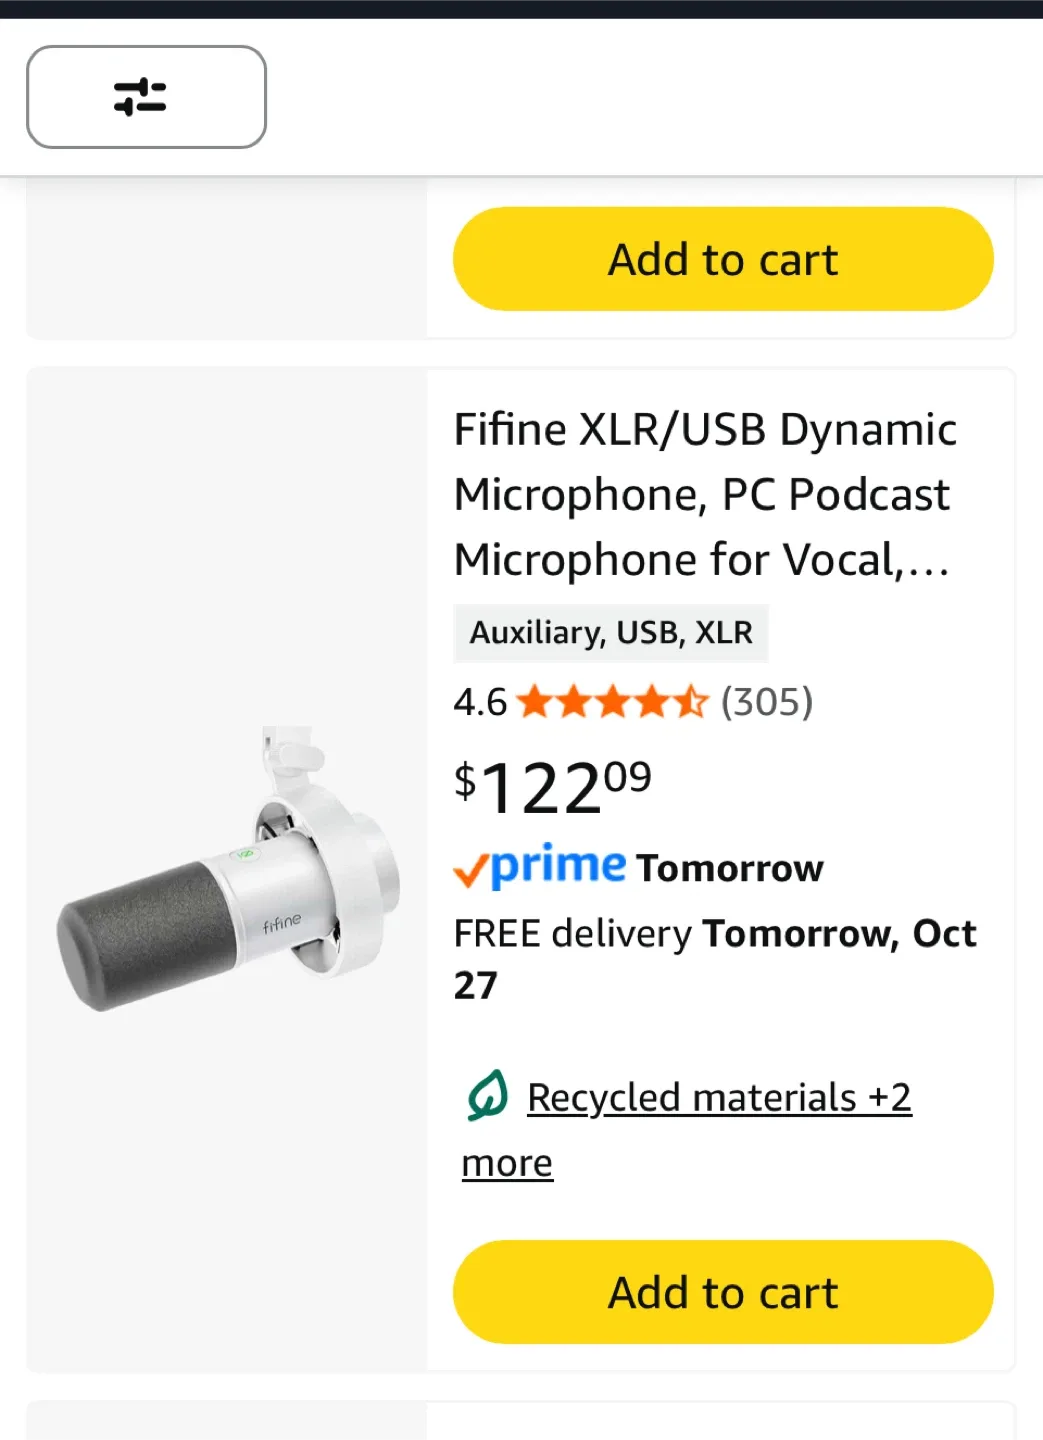Open the Recycled materials +2 link
Viewport: 1043px width, 1440px height.
(719, 1097)
